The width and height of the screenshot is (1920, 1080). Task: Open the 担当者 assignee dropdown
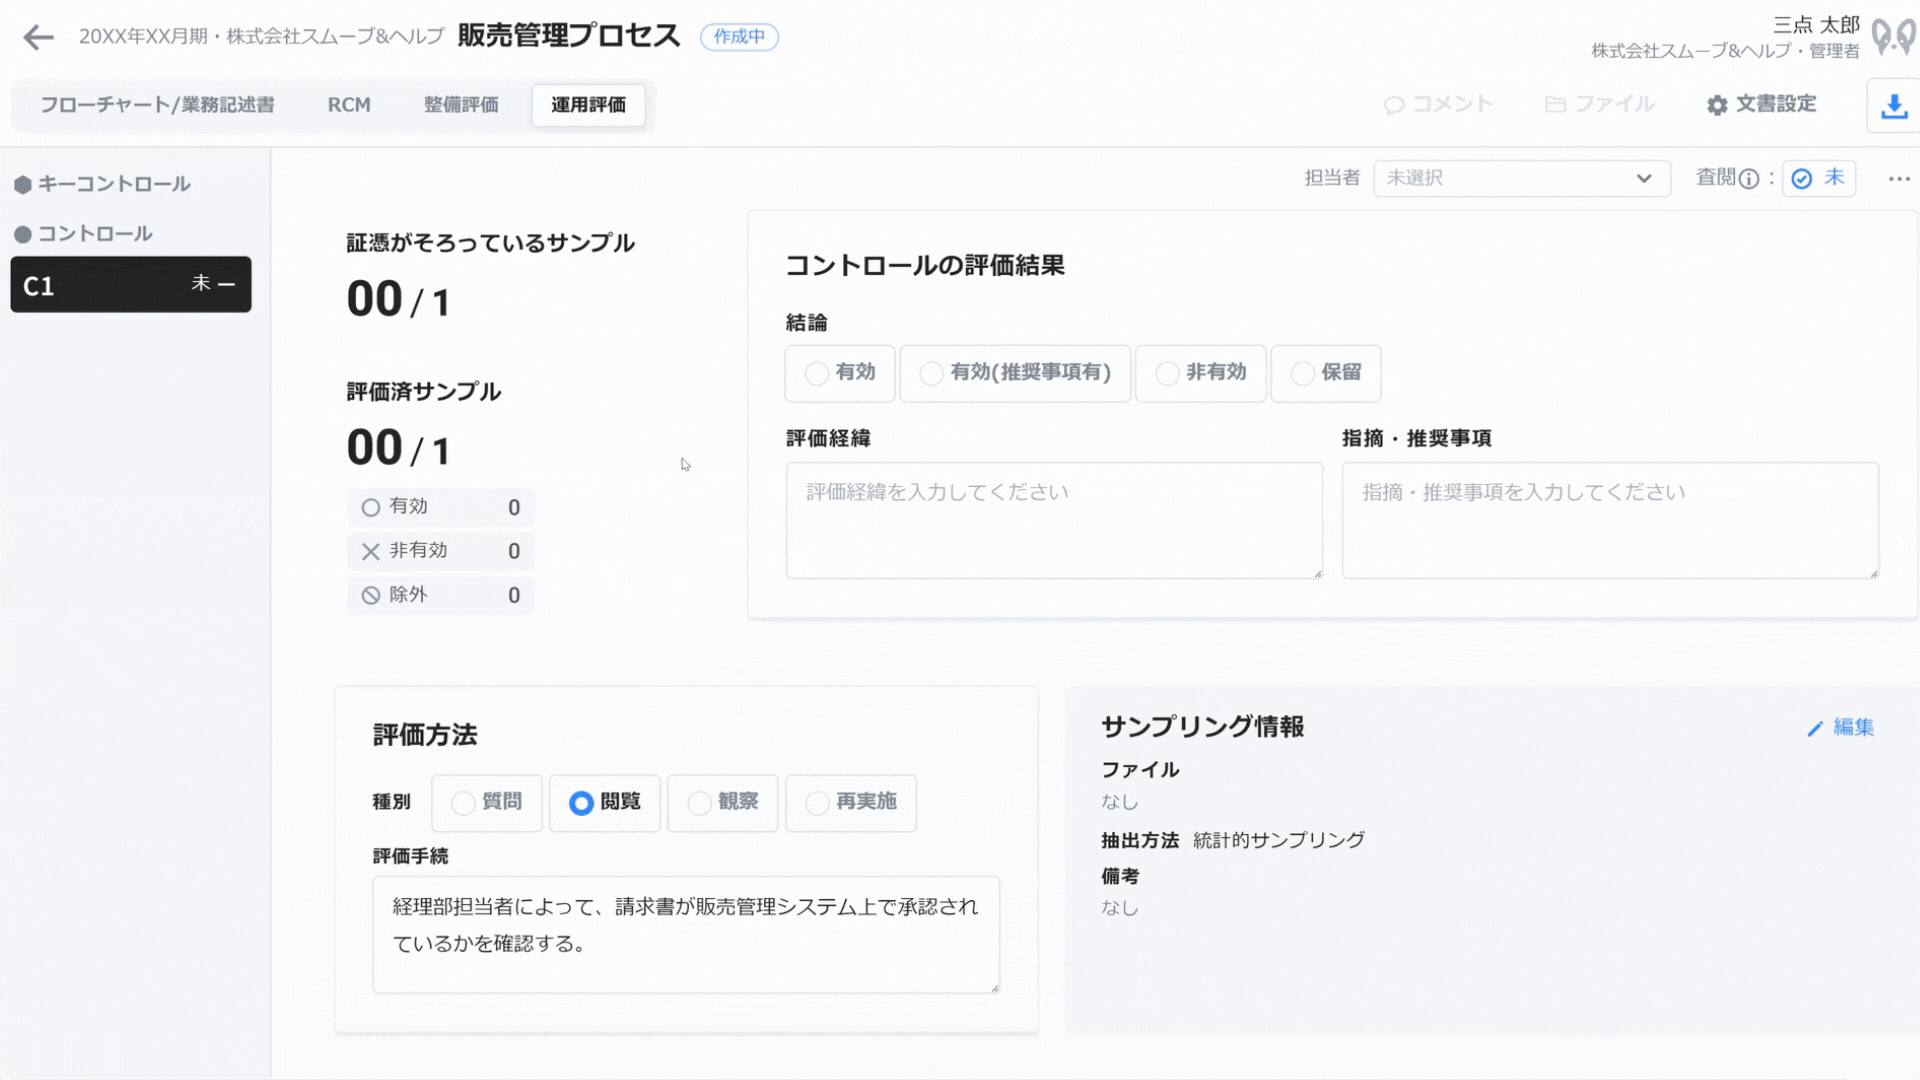tap(1521, 178)
